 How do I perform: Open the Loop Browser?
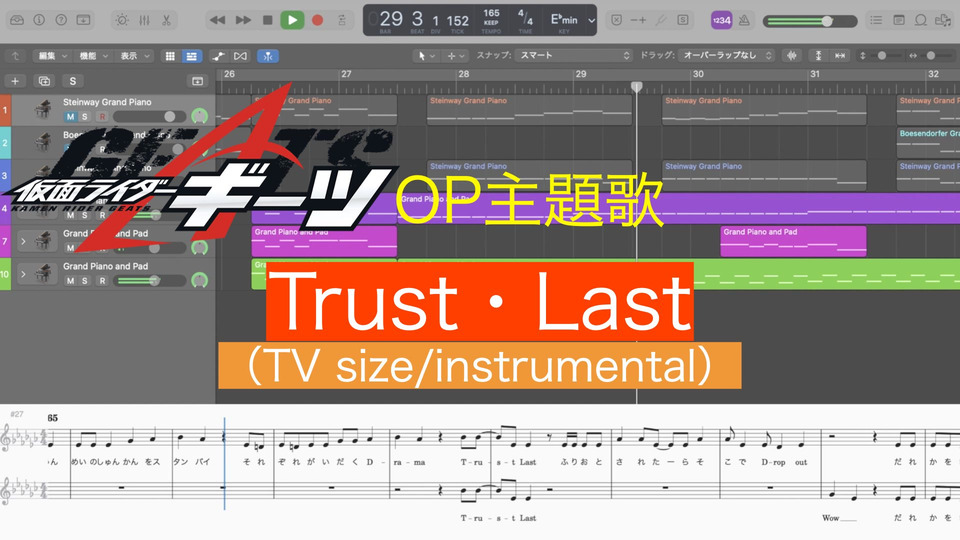click(921, 20)
